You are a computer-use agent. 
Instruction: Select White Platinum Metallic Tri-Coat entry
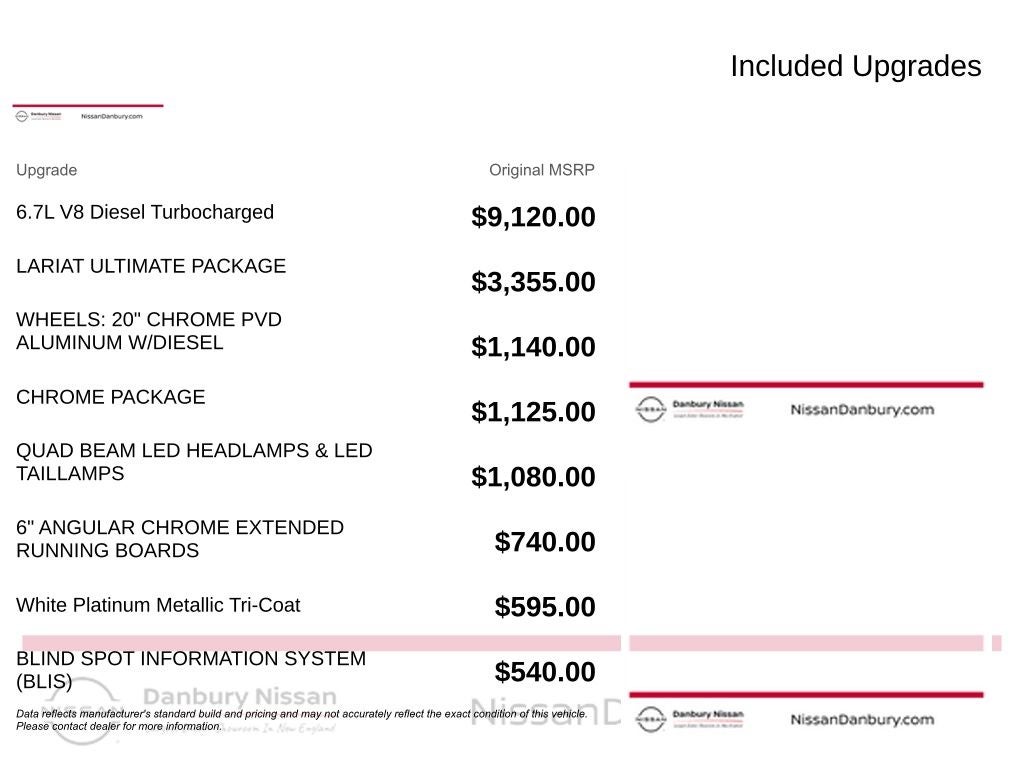158,605
